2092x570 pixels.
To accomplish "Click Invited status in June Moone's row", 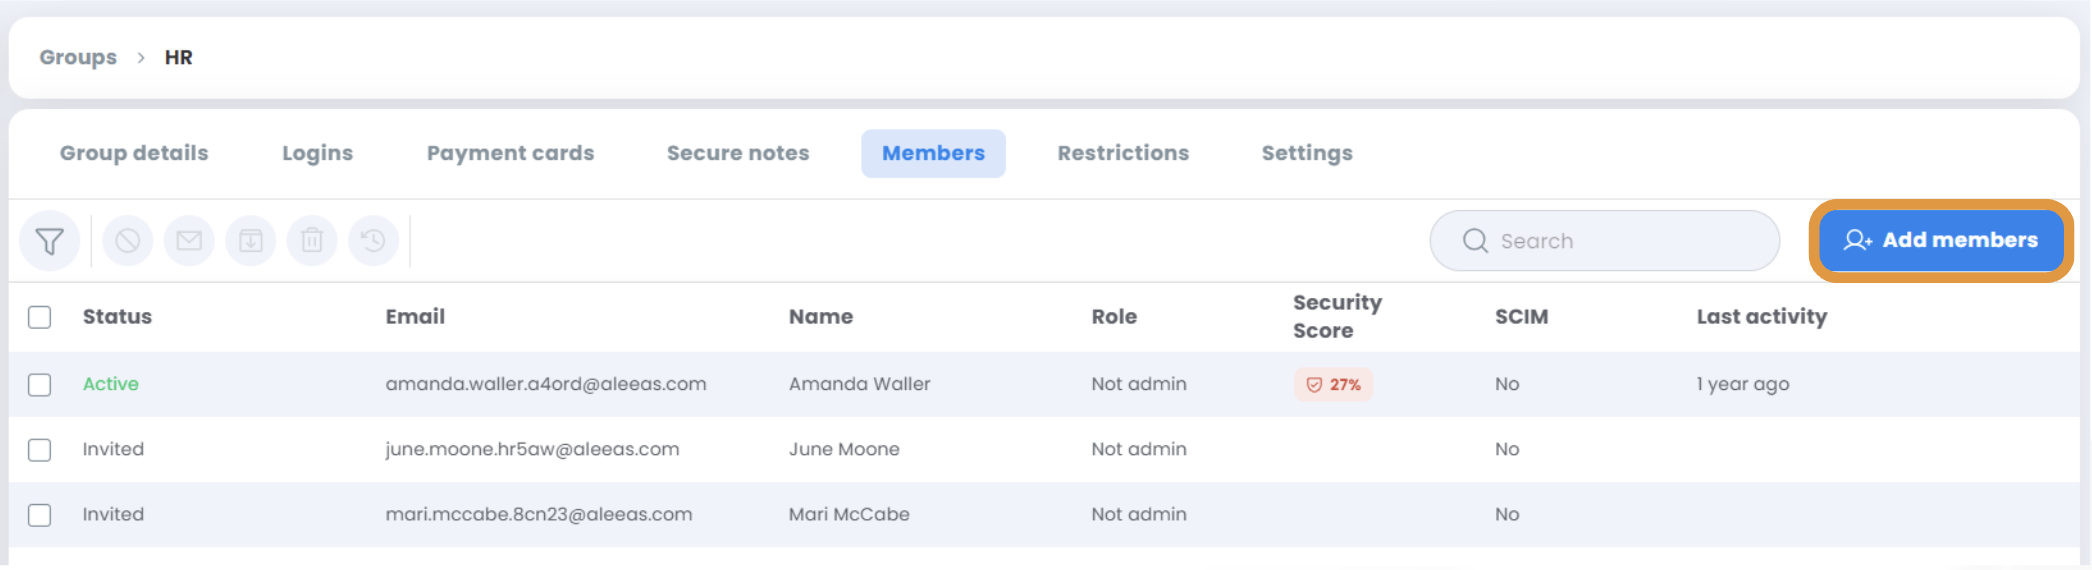I will pyautogui.click(x=113, y=449).
